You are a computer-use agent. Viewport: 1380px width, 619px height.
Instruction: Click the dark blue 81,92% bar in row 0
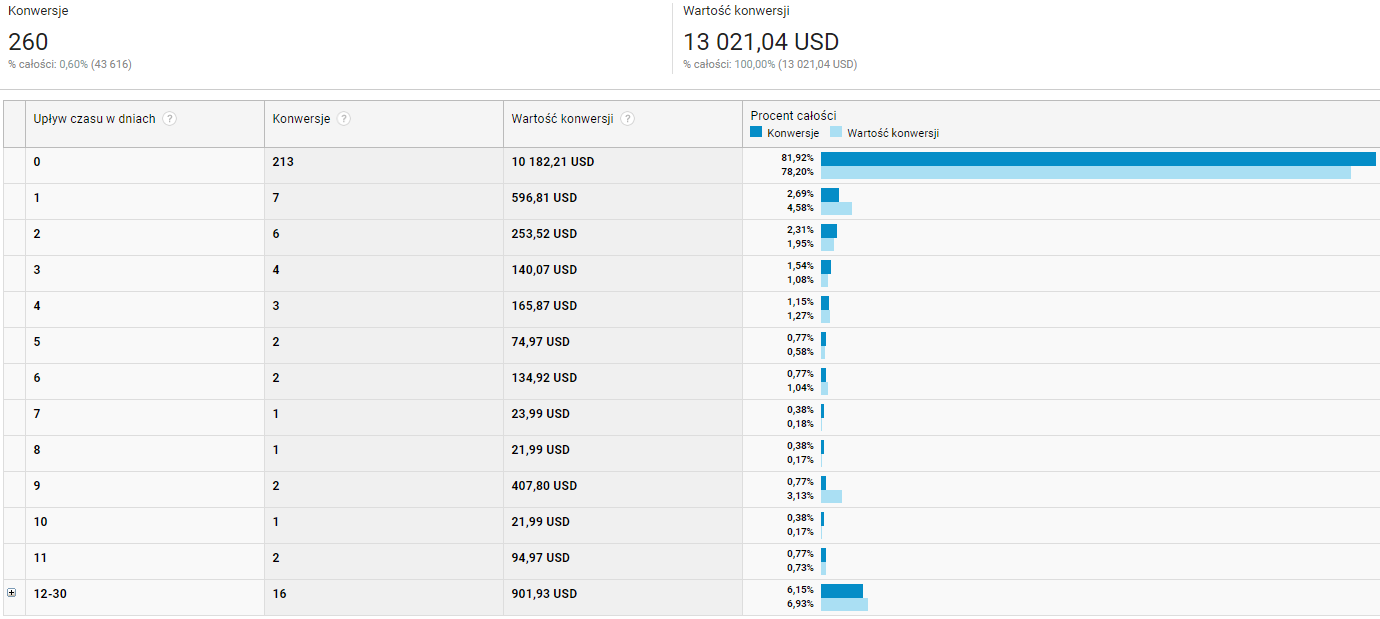[x=1097, y=159]
